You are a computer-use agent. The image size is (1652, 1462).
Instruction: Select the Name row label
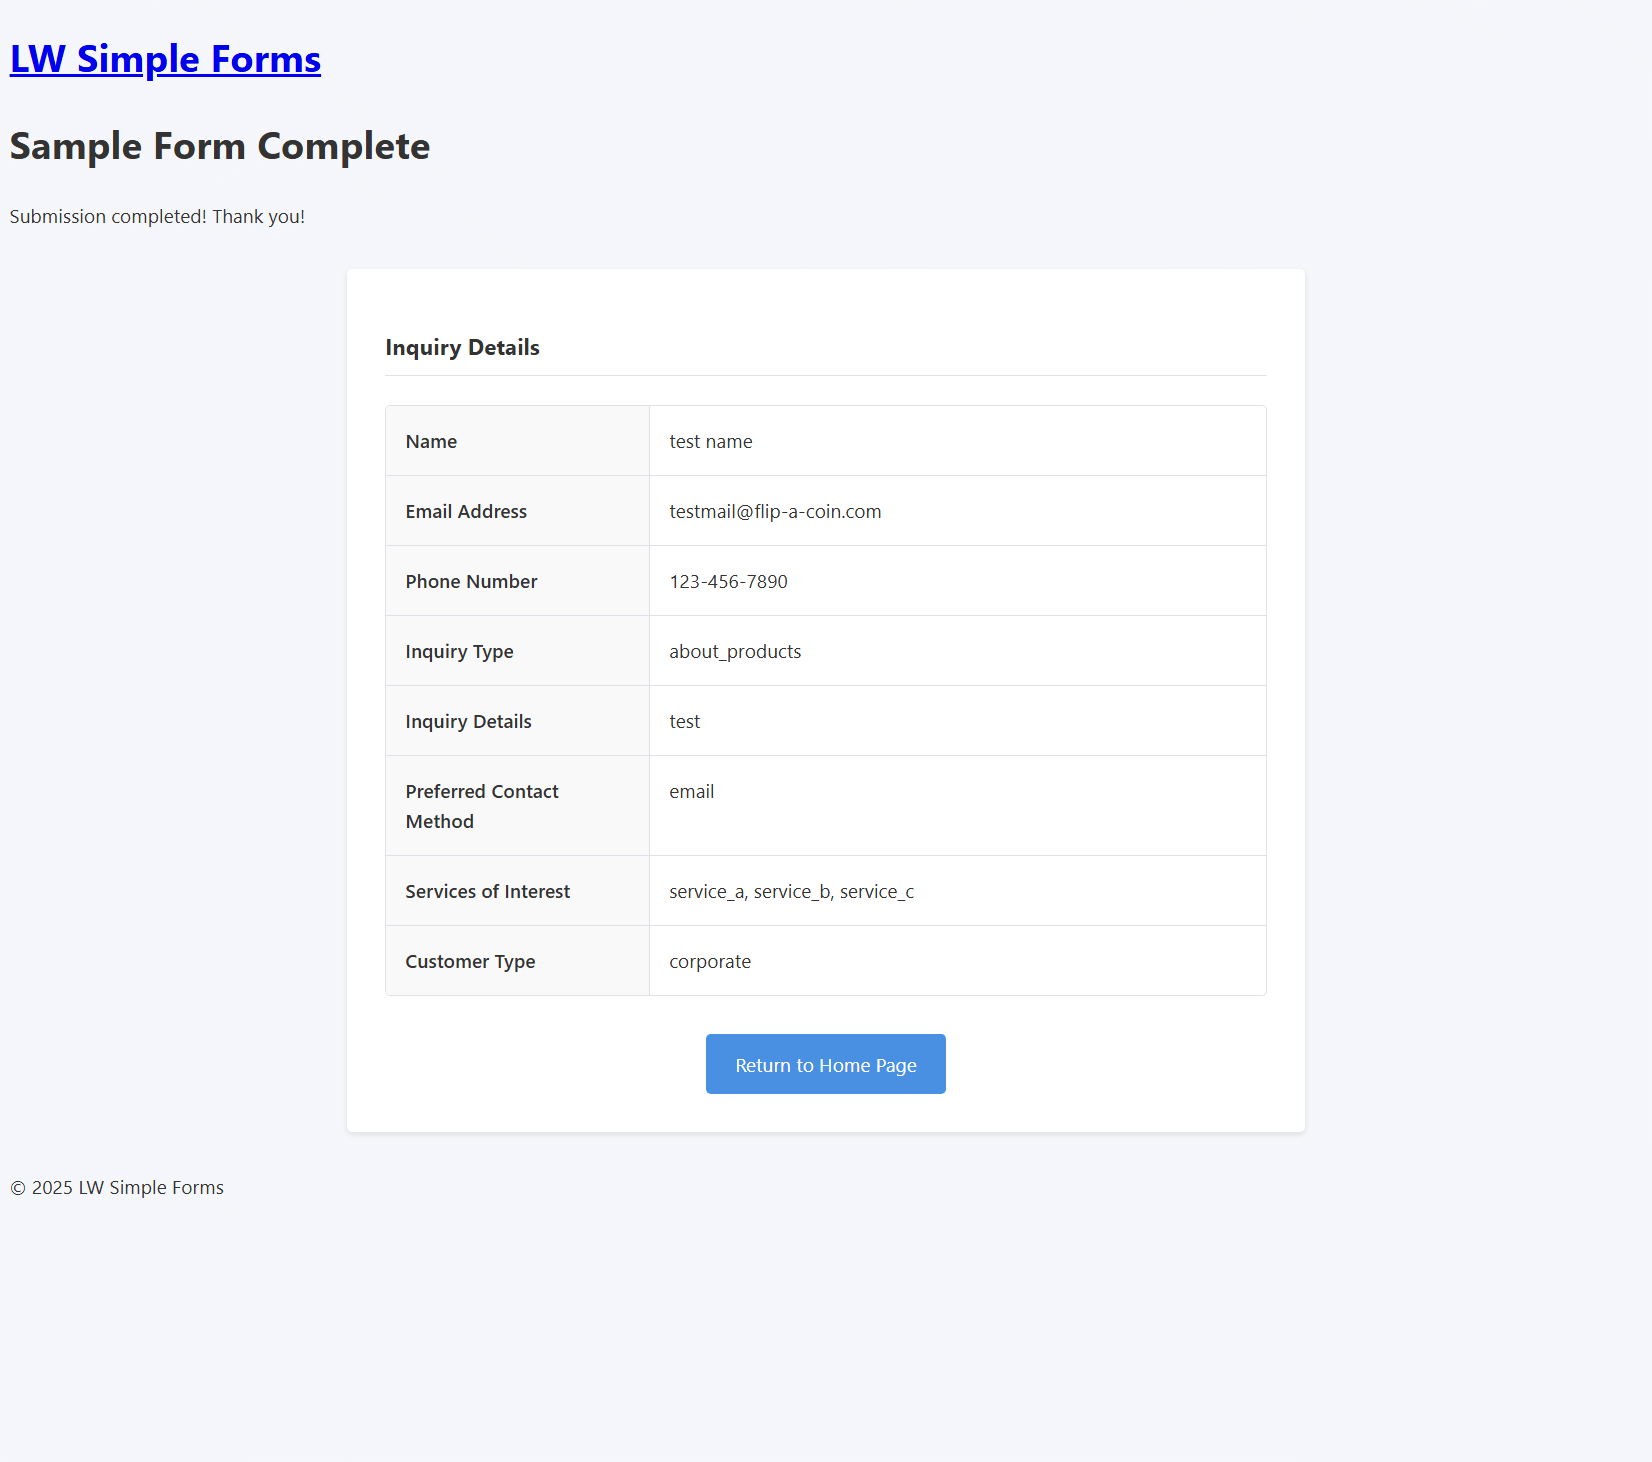[x=430, y=441]
